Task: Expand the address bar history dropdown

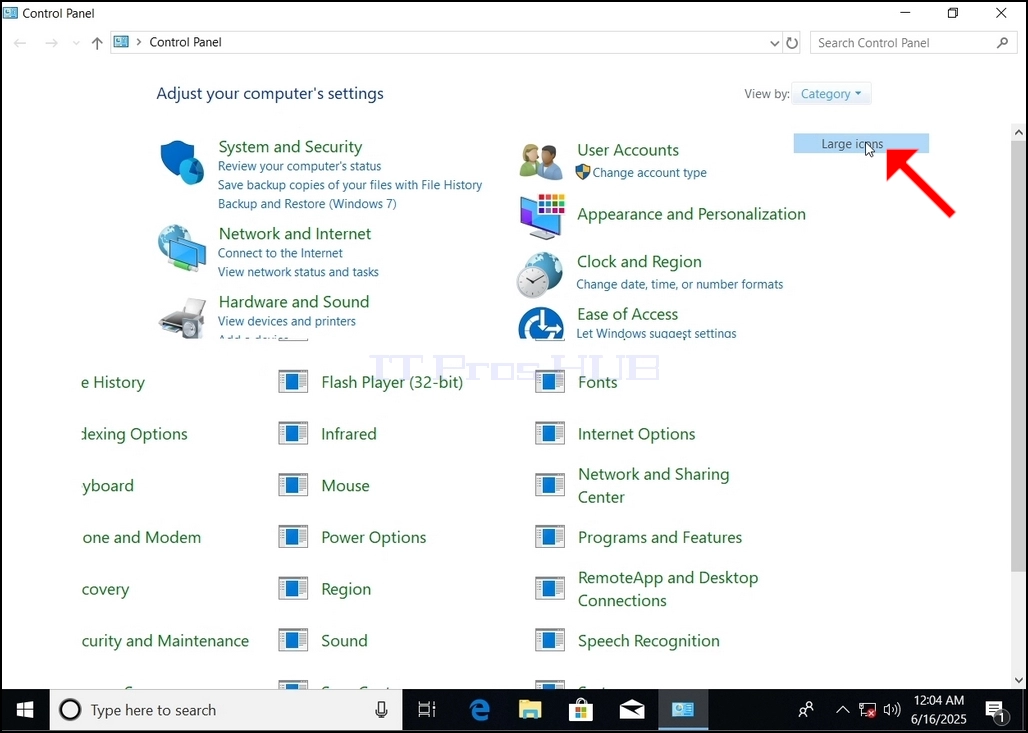Action: coord(774,43)
